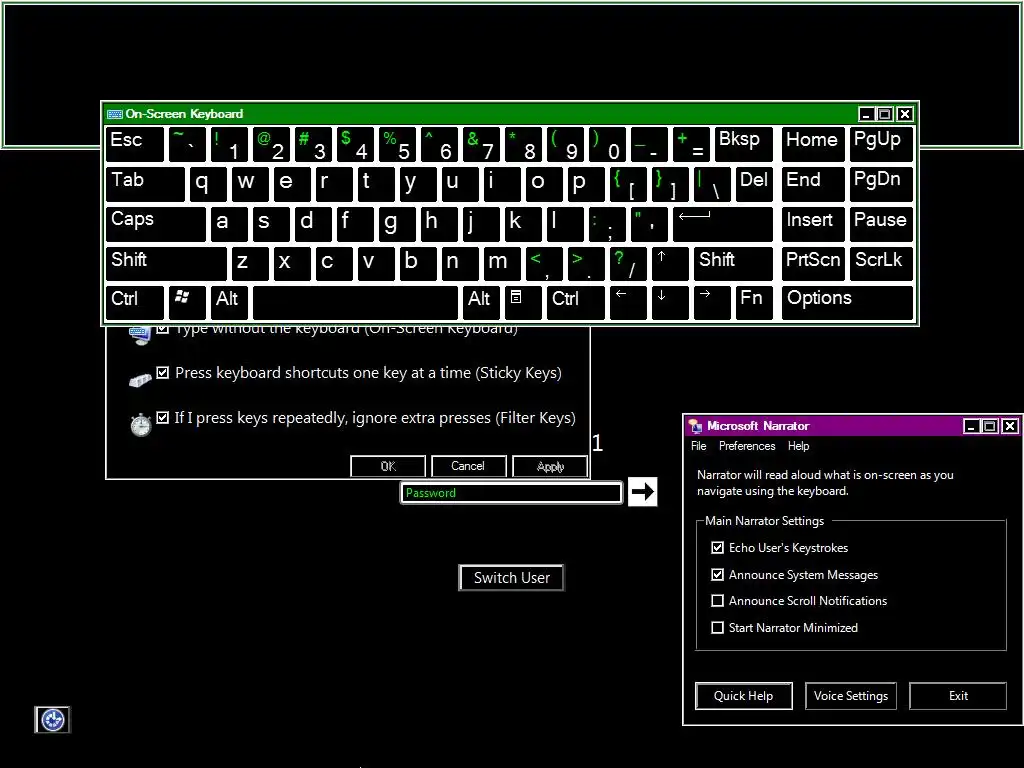1024x768 pixels.
Task: Click the password submit arrow button
Action: 643,492
